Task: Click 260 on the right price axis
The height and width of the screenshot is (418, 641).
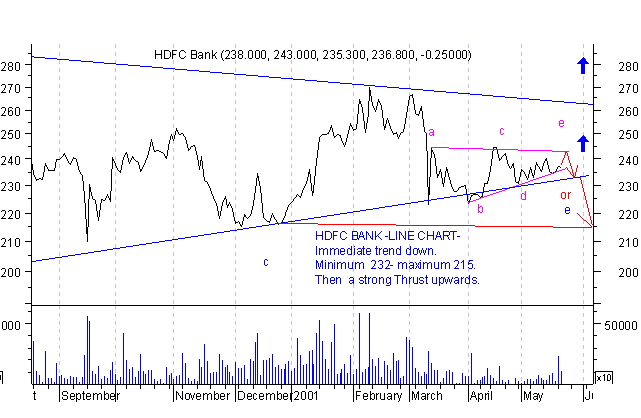Action: 628,112
